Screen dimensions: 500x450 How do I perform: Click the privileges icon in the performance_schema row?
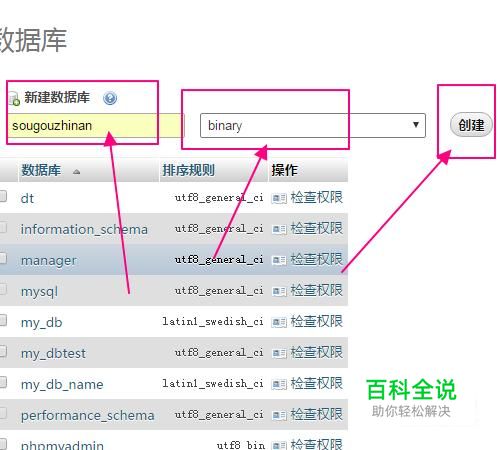tap(279, 415)
